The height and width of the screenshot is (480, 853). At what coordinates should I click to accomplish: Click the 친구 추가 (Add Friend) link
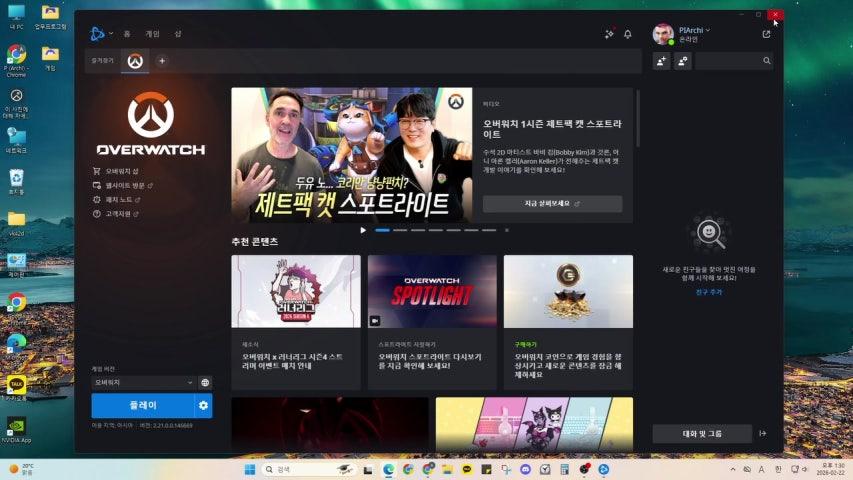pyautogui.click(x=708, y=292)
